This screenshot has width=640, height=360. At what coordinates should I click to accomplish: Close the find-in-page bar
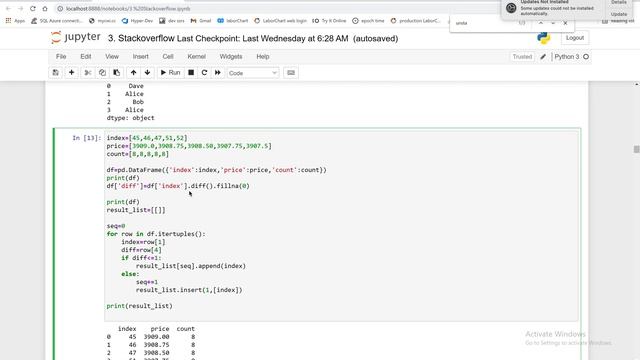click(x=565, y=23)
